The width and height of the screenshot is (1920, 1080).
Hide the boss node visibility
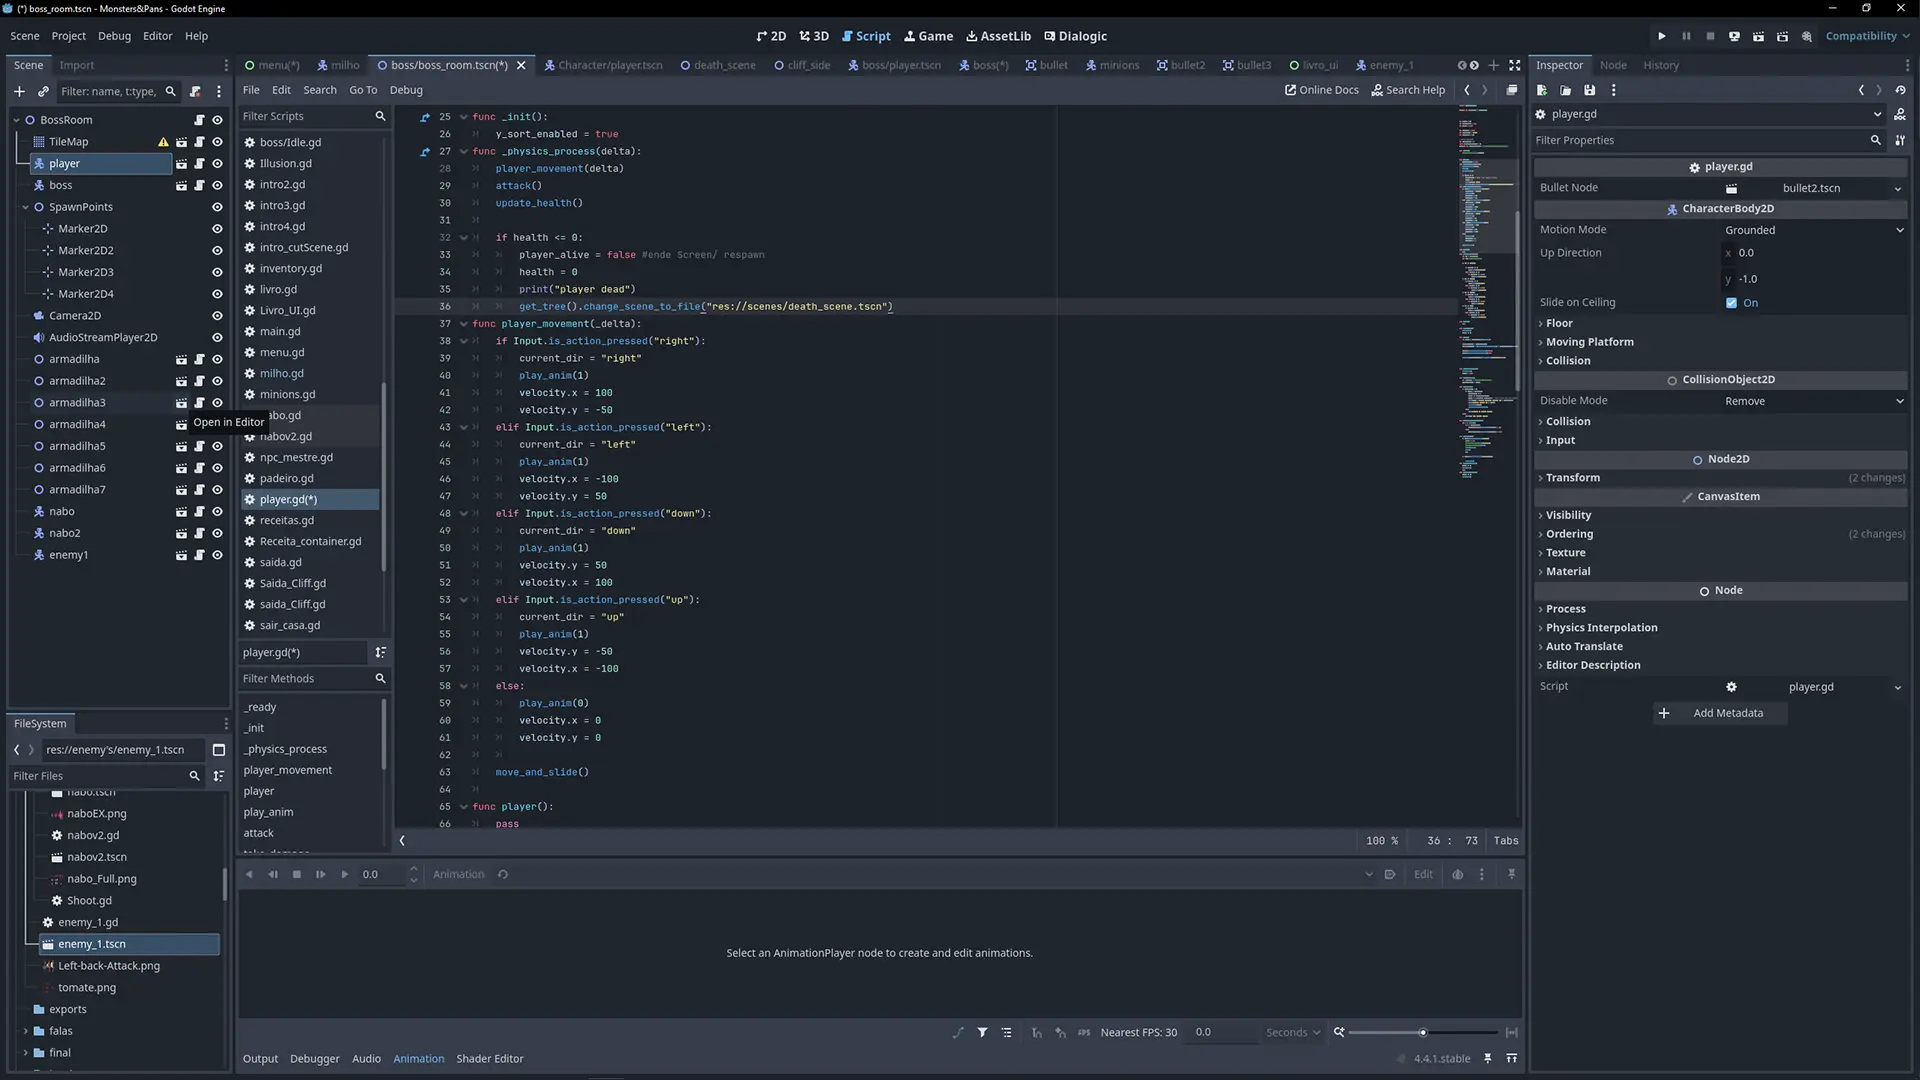[x=217, y=186]
